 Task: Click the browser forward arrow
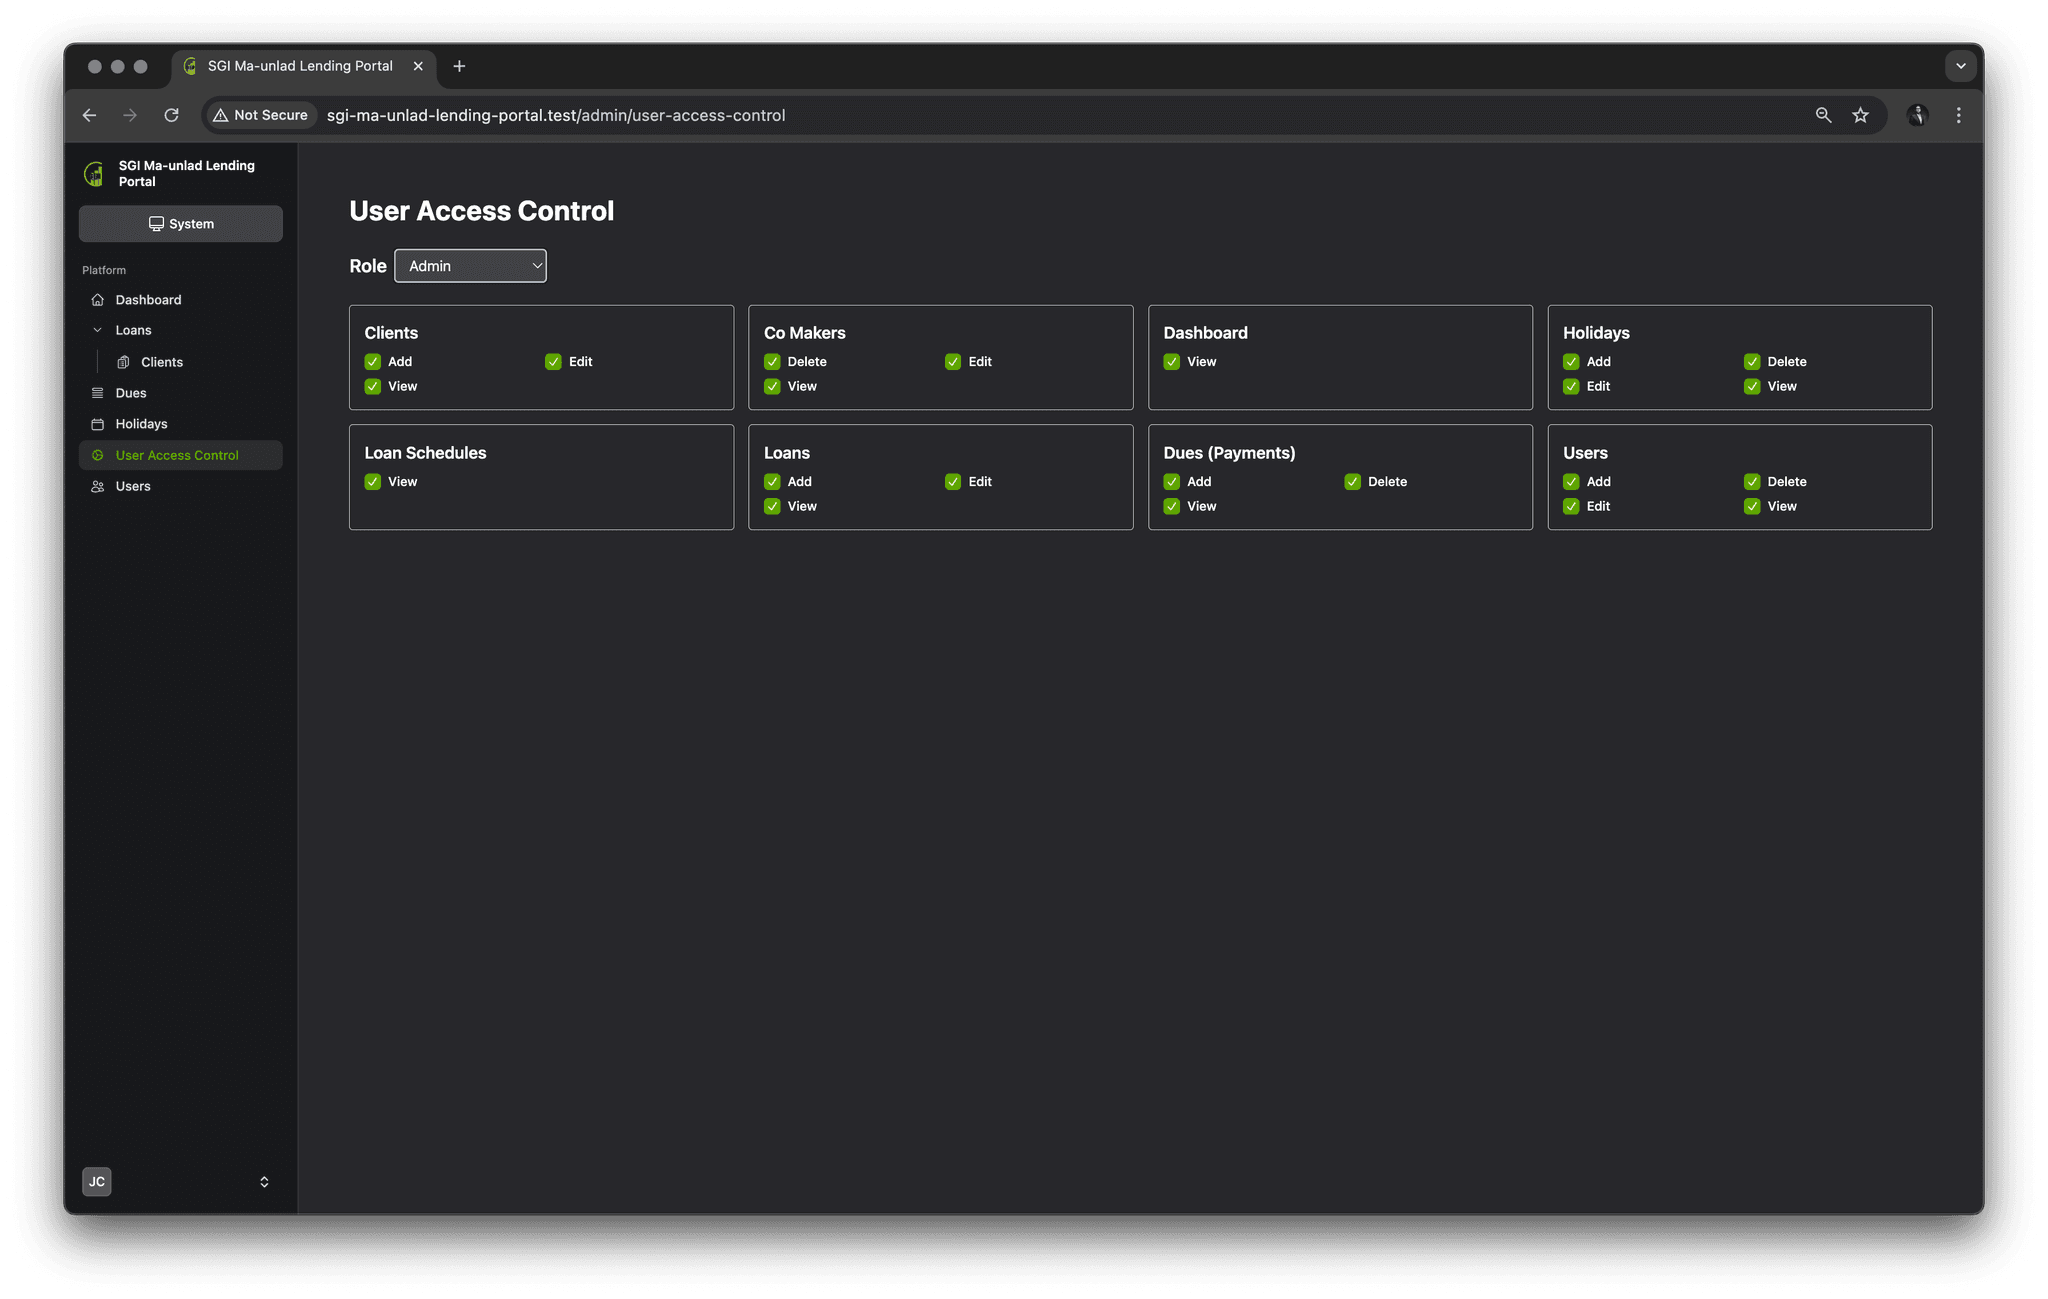130,115
